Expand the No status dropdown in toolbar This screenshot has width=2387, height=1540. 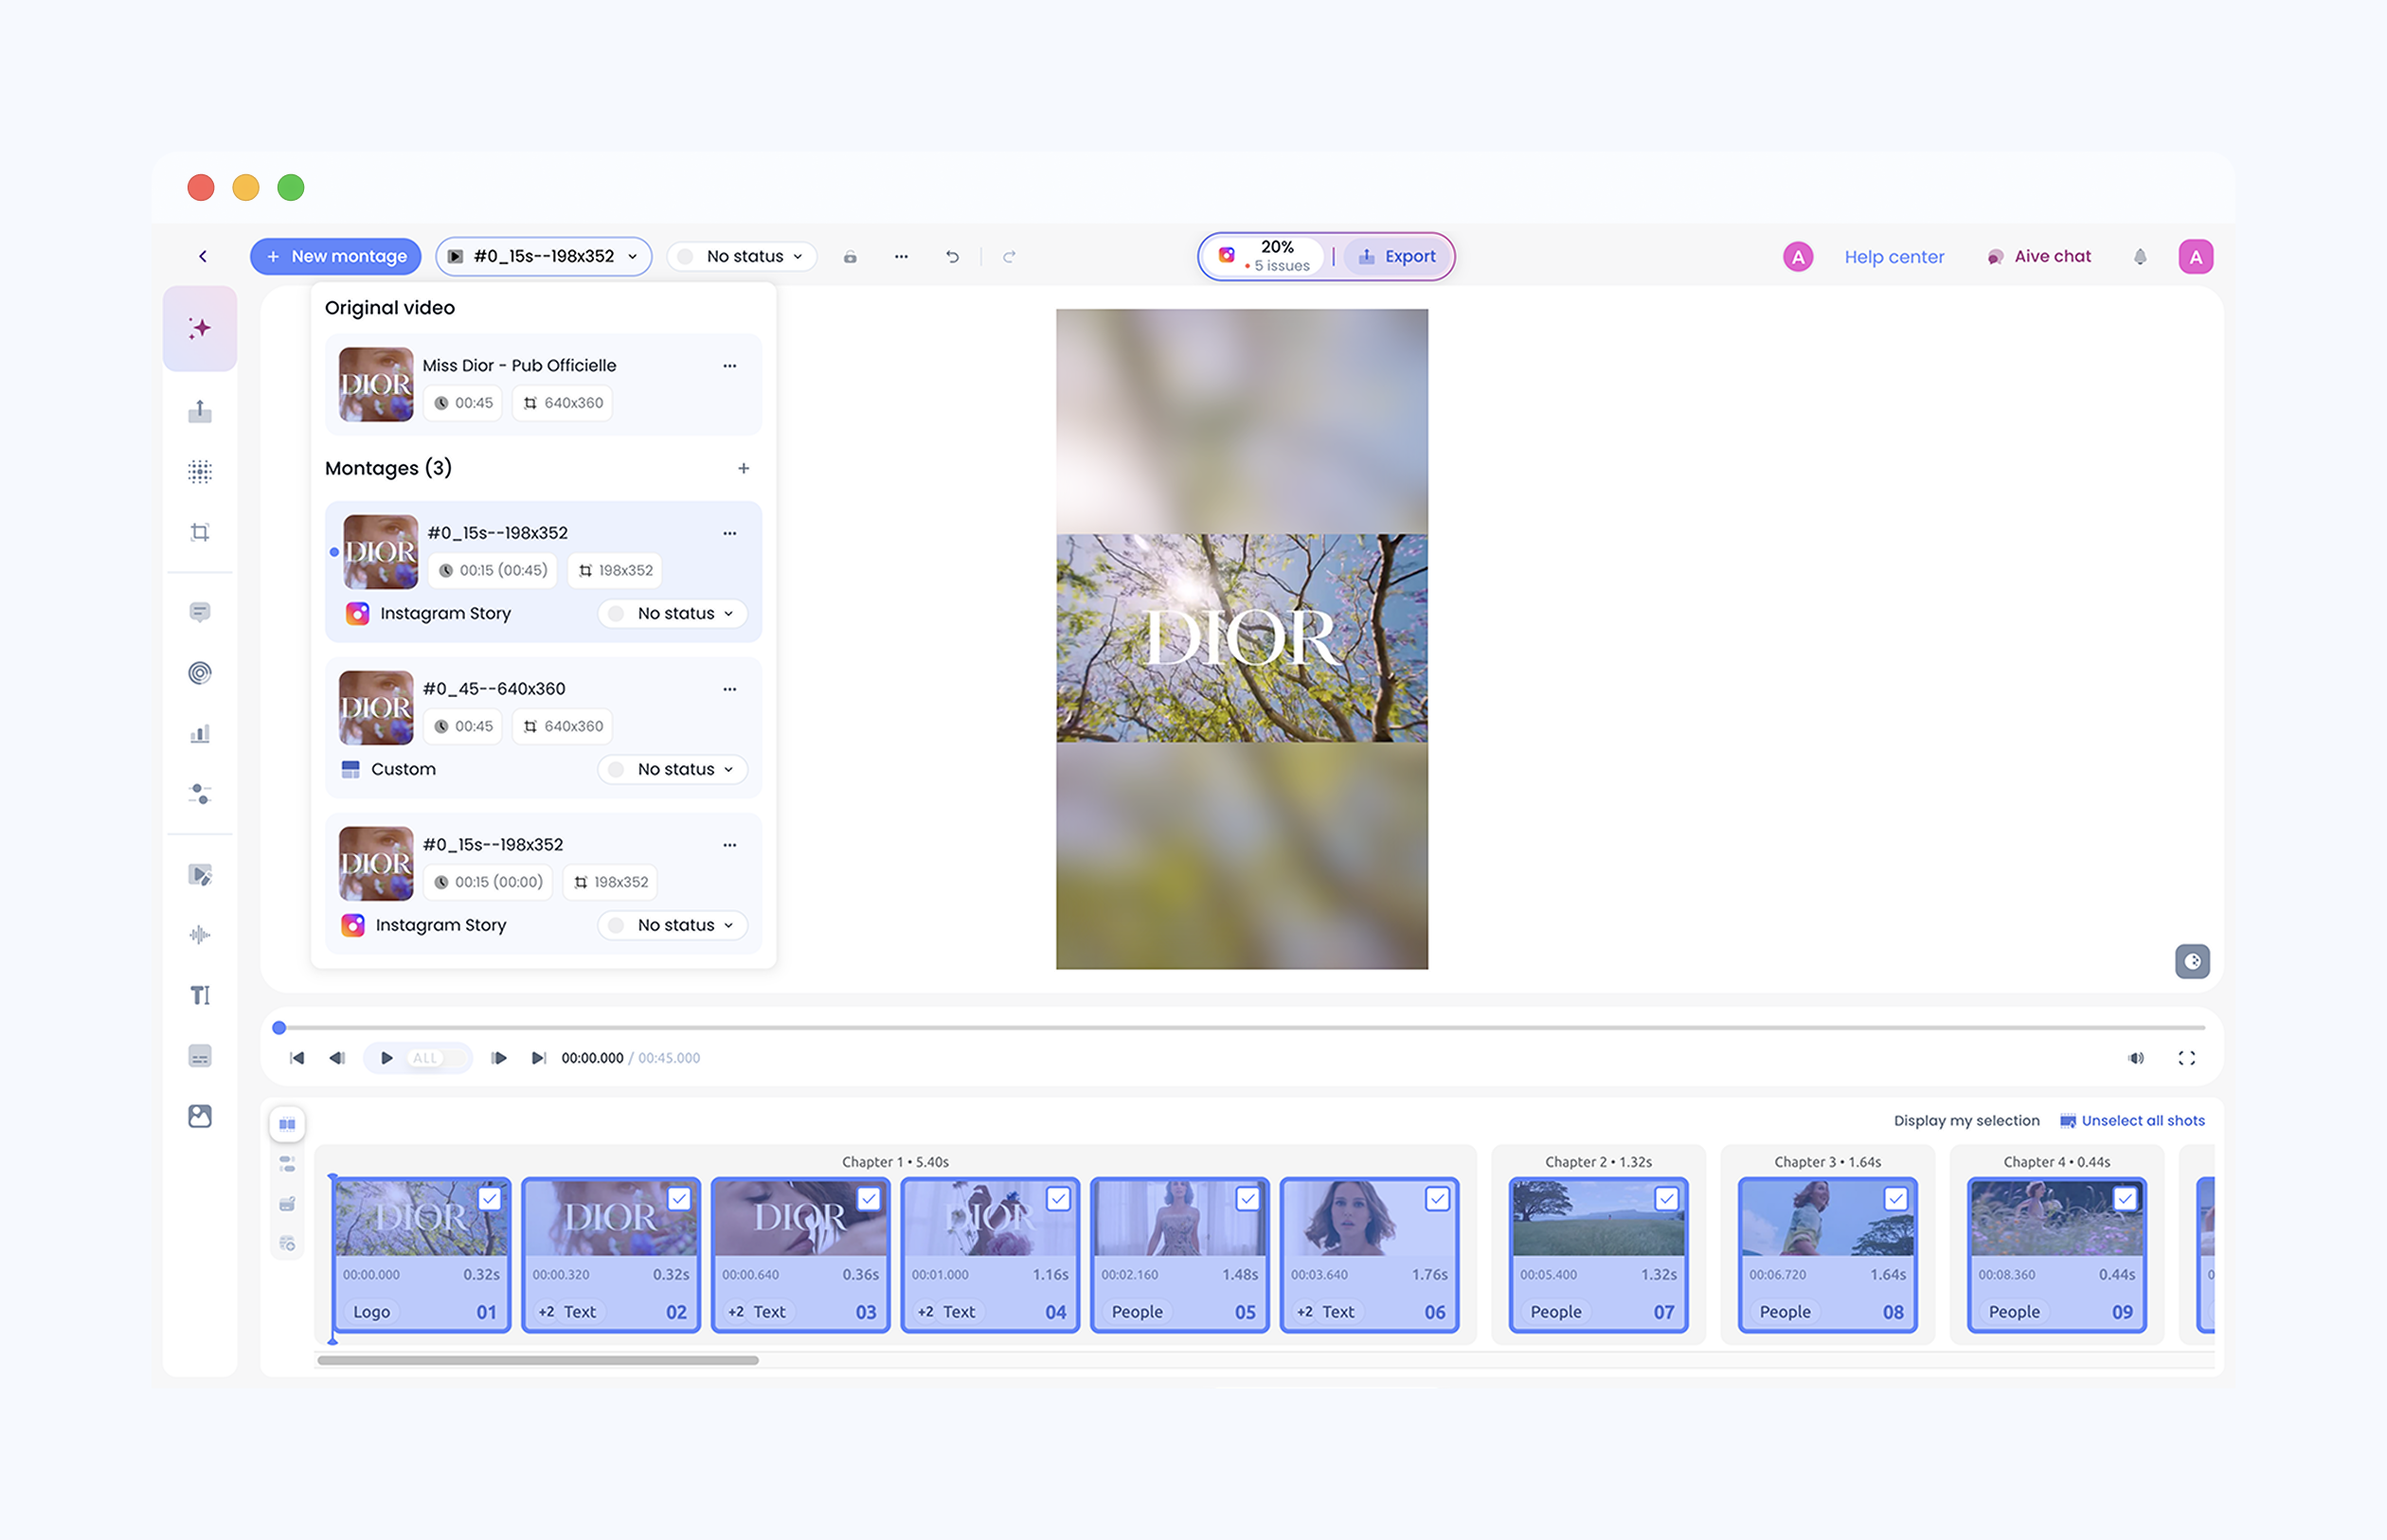(742, 257)
